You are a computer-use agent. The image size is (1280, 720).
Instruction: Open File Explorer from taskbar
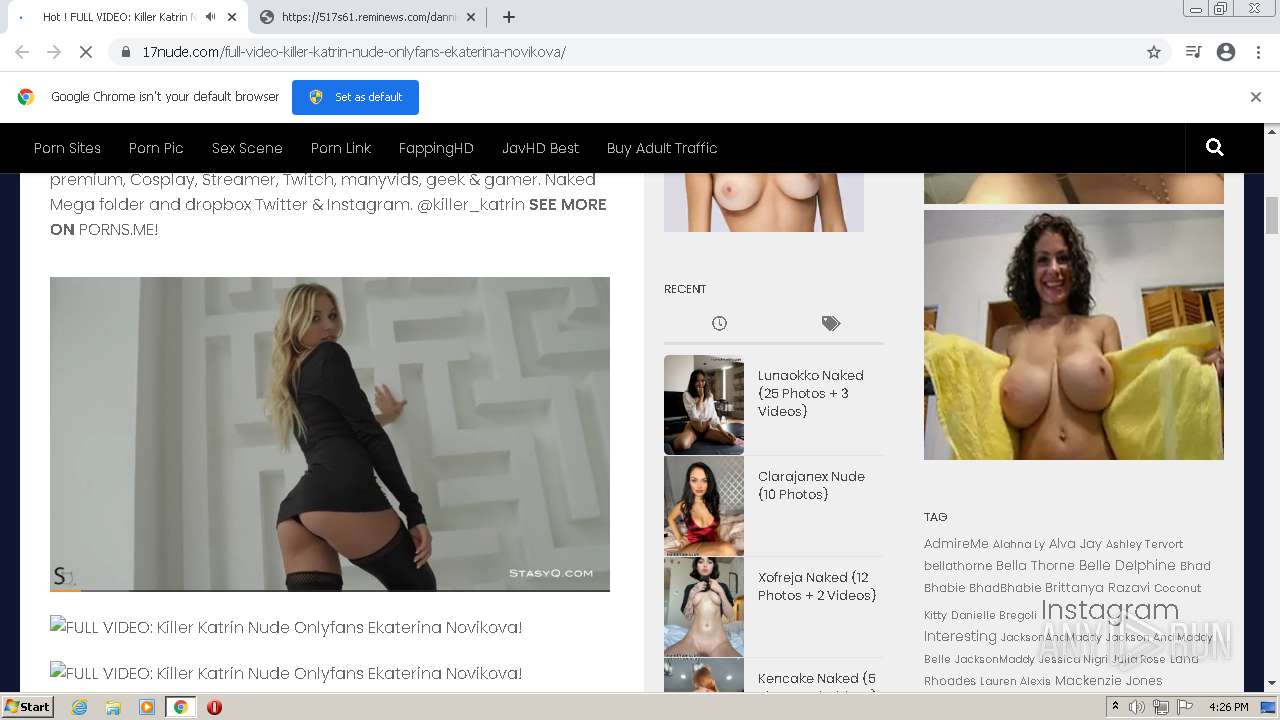click(113, 707)
